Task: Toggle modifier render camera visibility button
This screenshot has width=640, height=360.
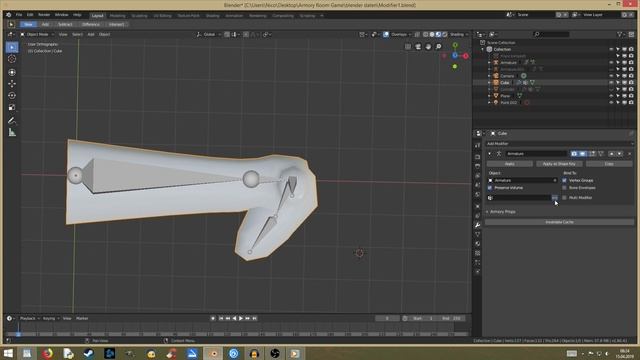Action: 574,153
